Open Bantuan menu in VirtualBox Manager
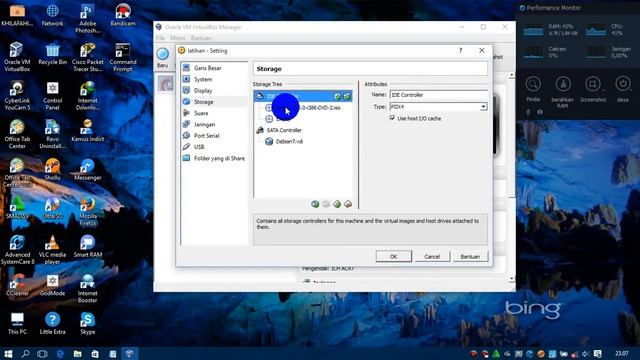The width and height of the screenshot is (640, 360). pos(201,38)
